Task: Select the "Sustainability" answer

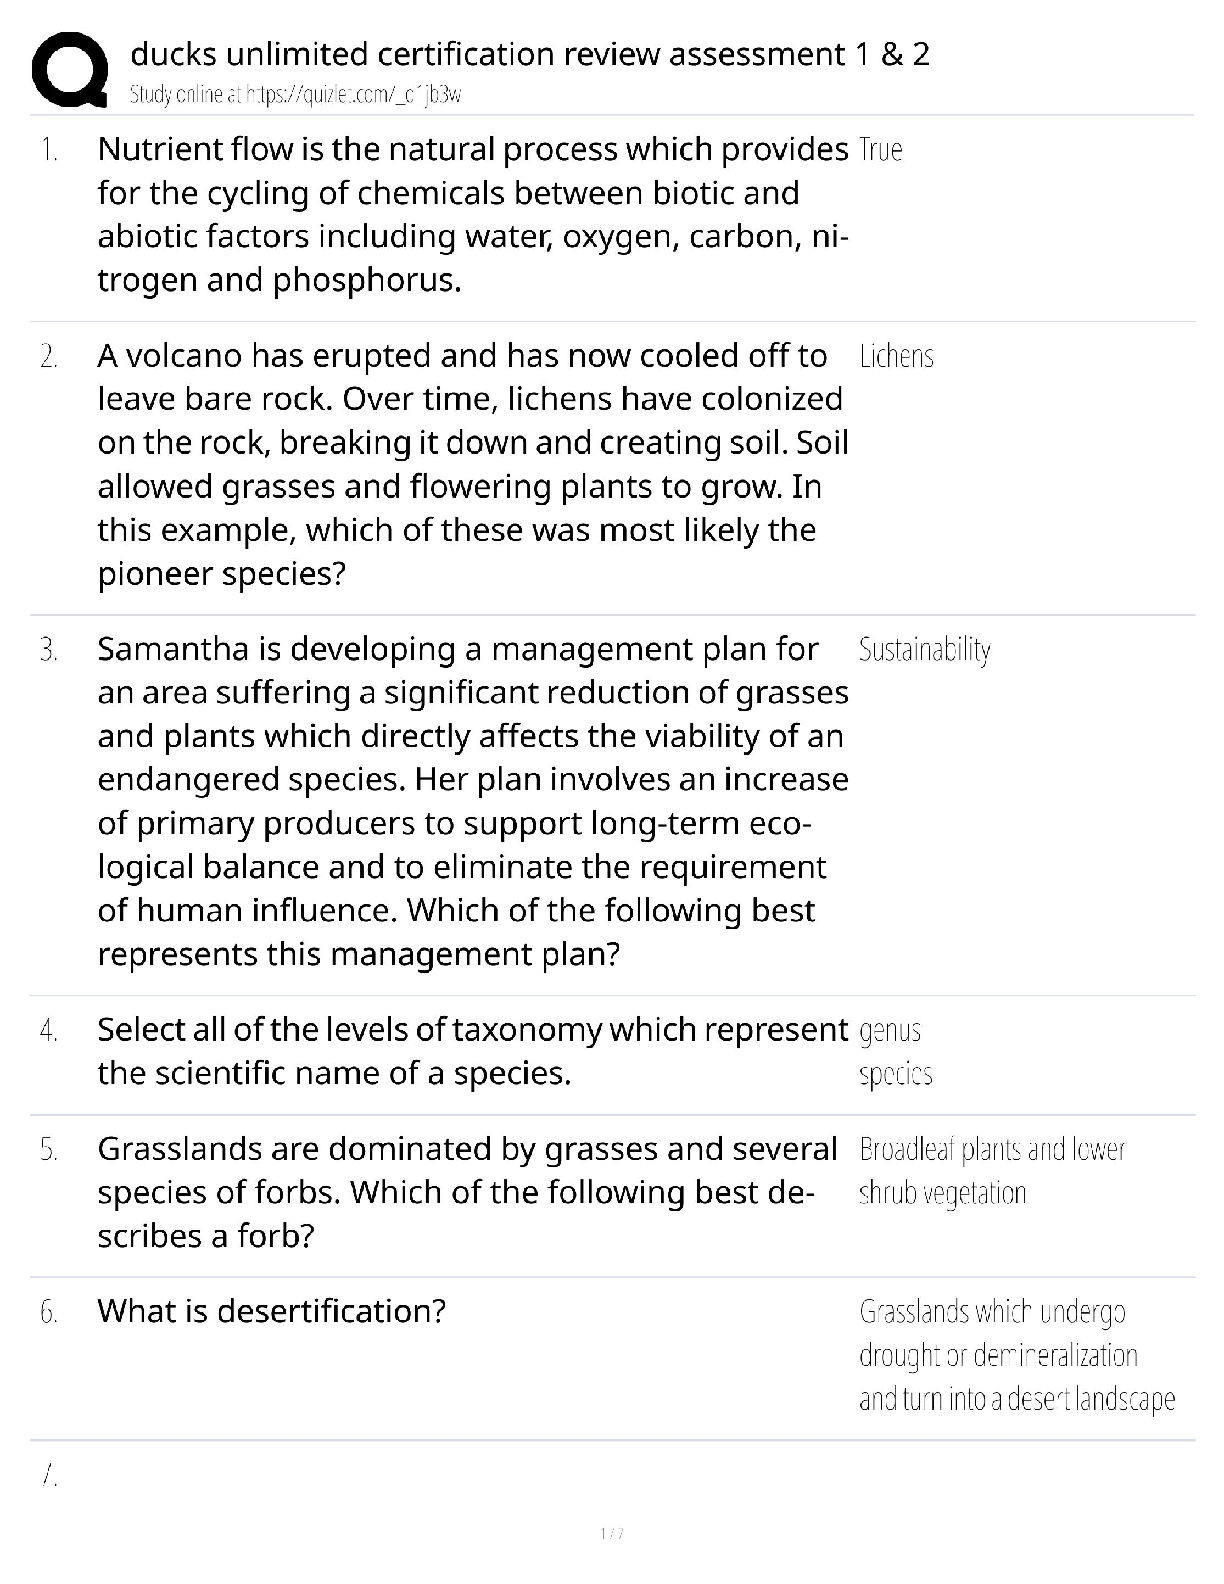Action: [924, 650]
